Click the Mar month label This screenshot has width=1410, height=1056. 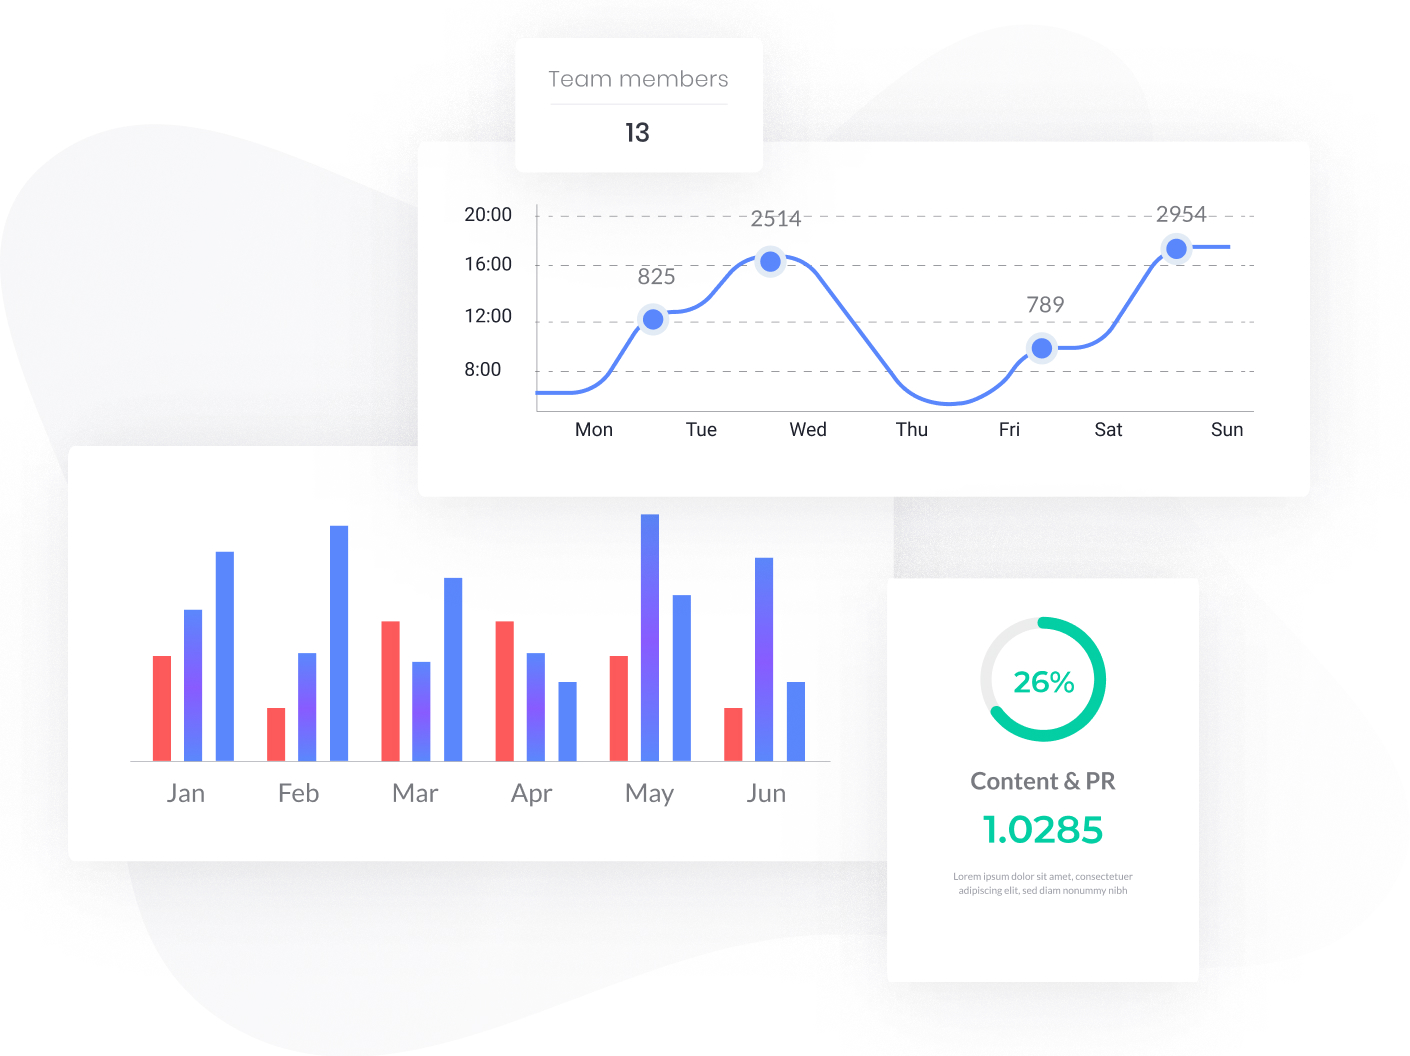point(415,793)
